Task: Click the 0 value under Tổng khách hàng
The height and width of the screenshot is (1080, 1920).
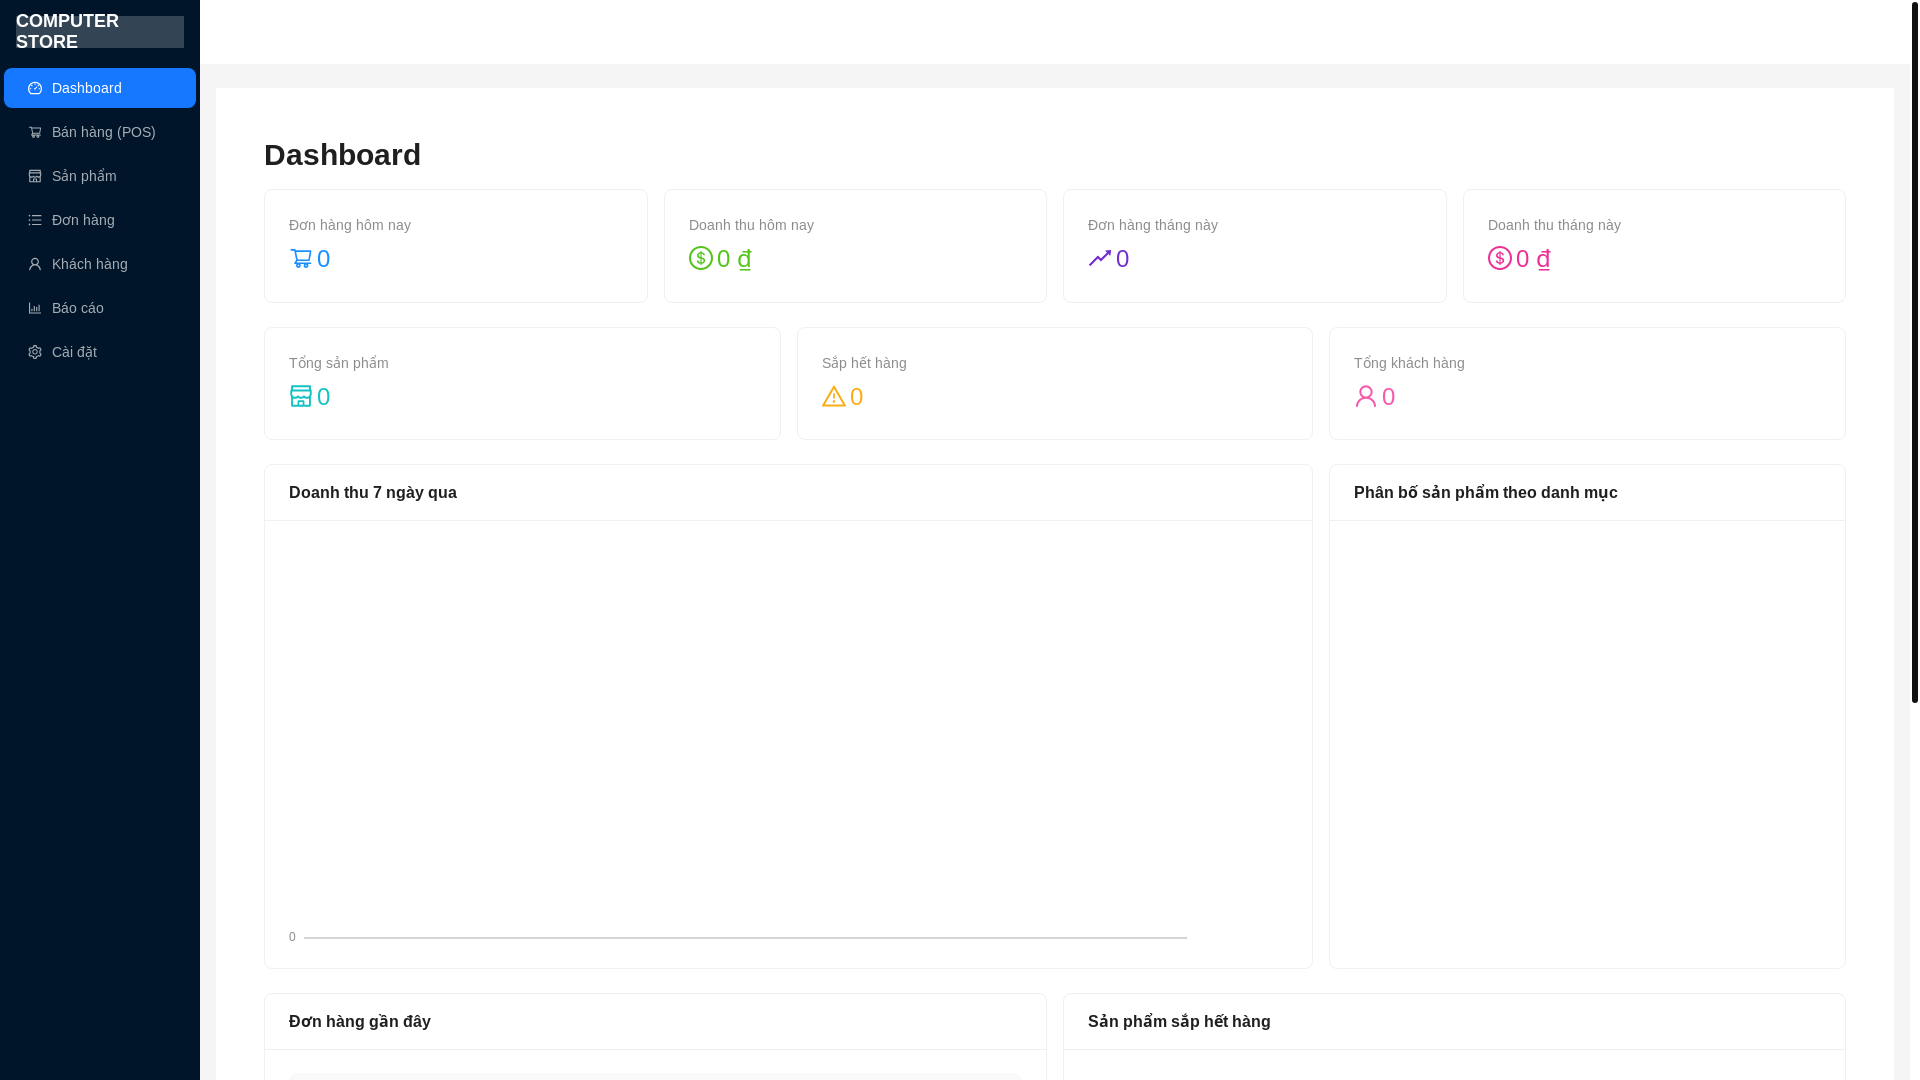Action: 1388,396
